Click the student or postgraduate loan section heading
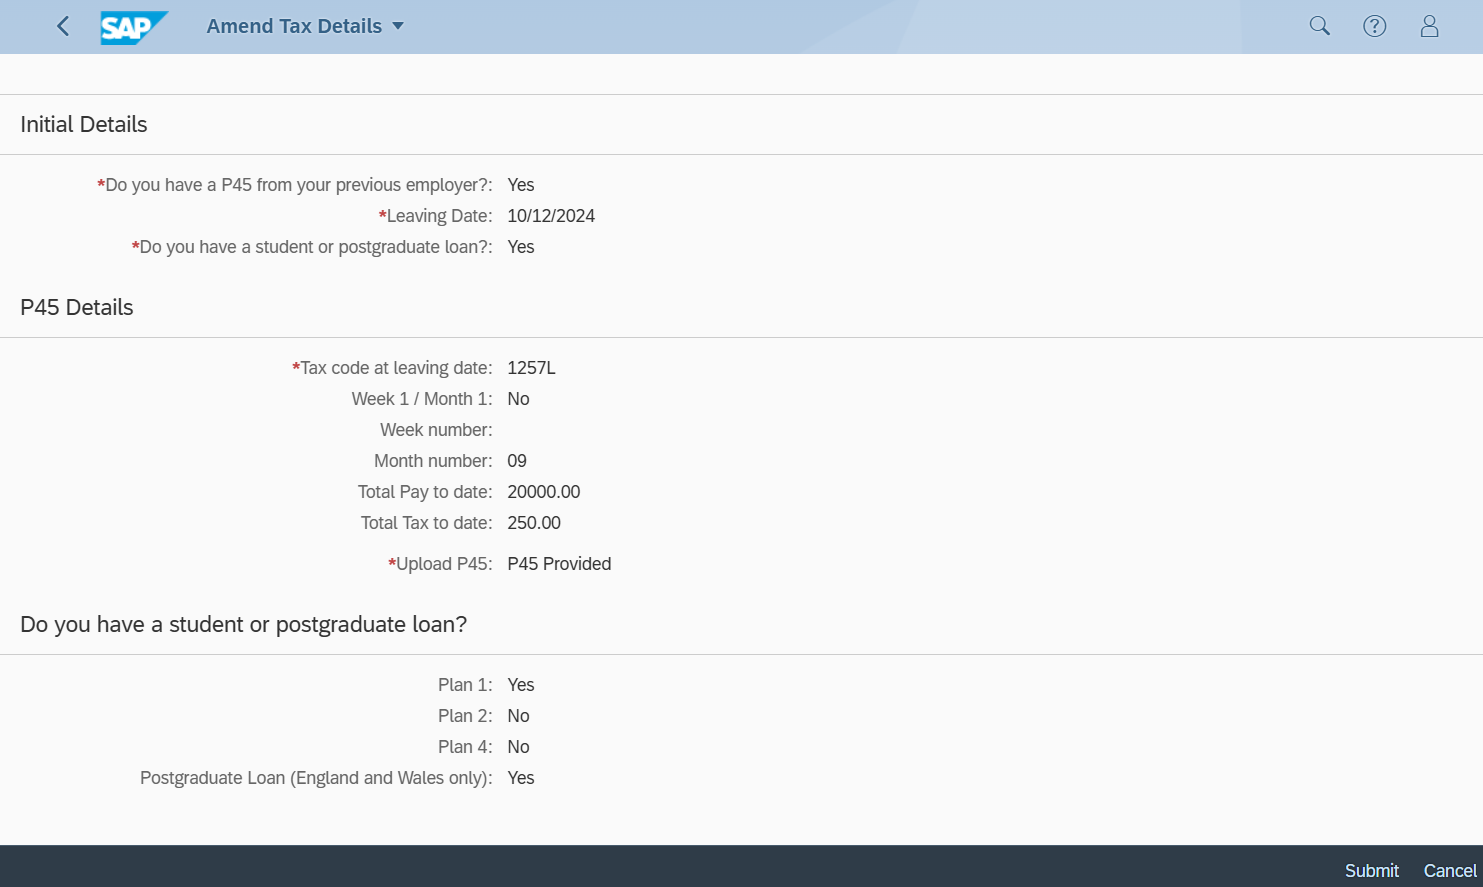The height and width of the screenshot is (887, 1483). [244, 624]
